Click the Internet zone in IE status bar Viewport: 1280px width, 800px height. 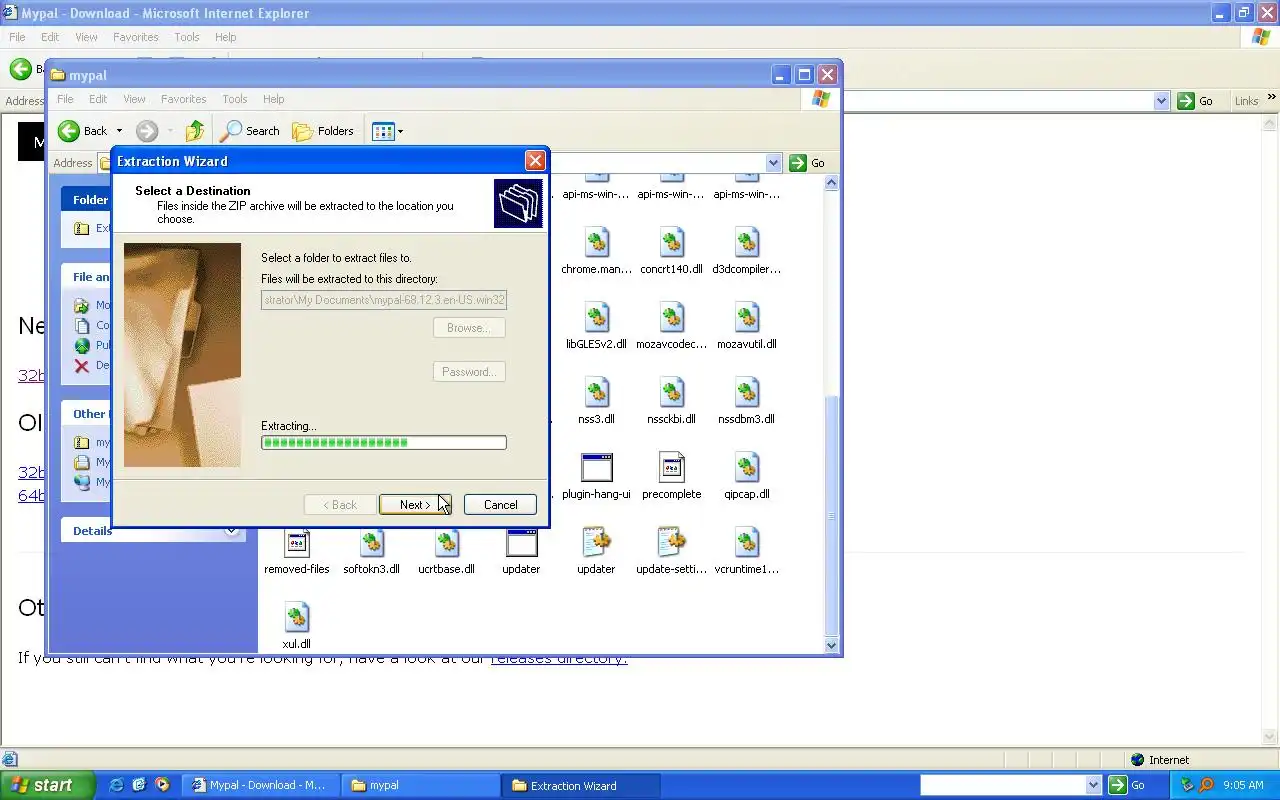click(x=1160, y=760)
